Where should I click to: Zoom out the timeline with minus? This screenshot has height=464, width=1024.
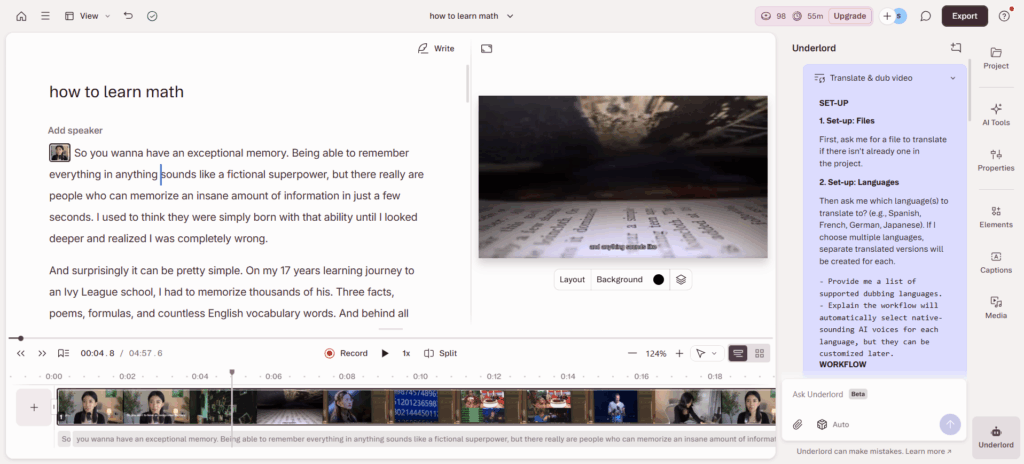632,354
